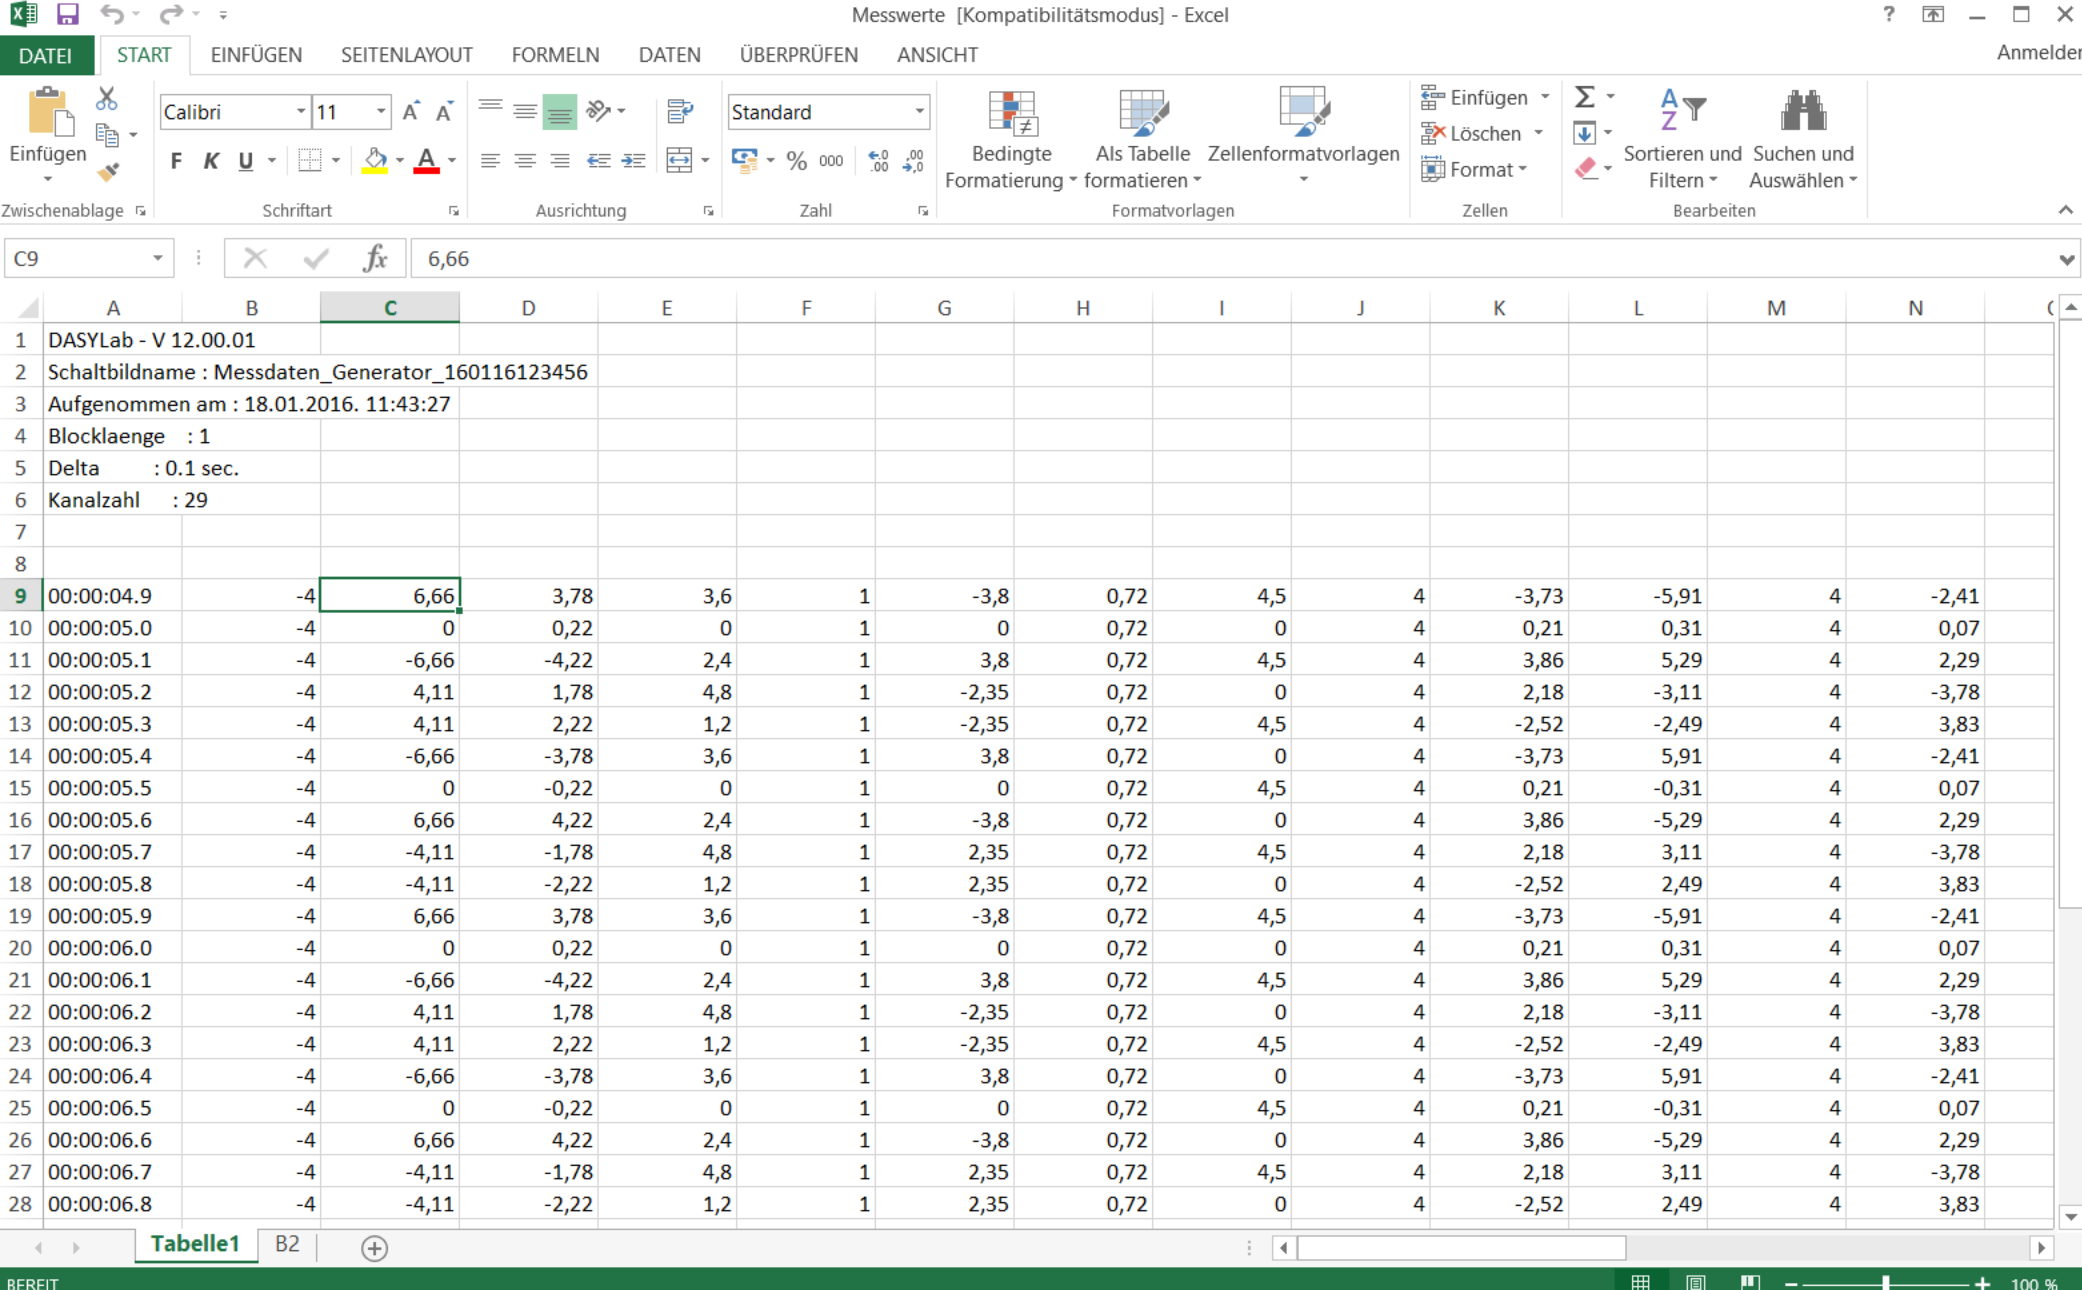
Task: Click the add new sheet plus button
Action: [x=374, y=1248]
